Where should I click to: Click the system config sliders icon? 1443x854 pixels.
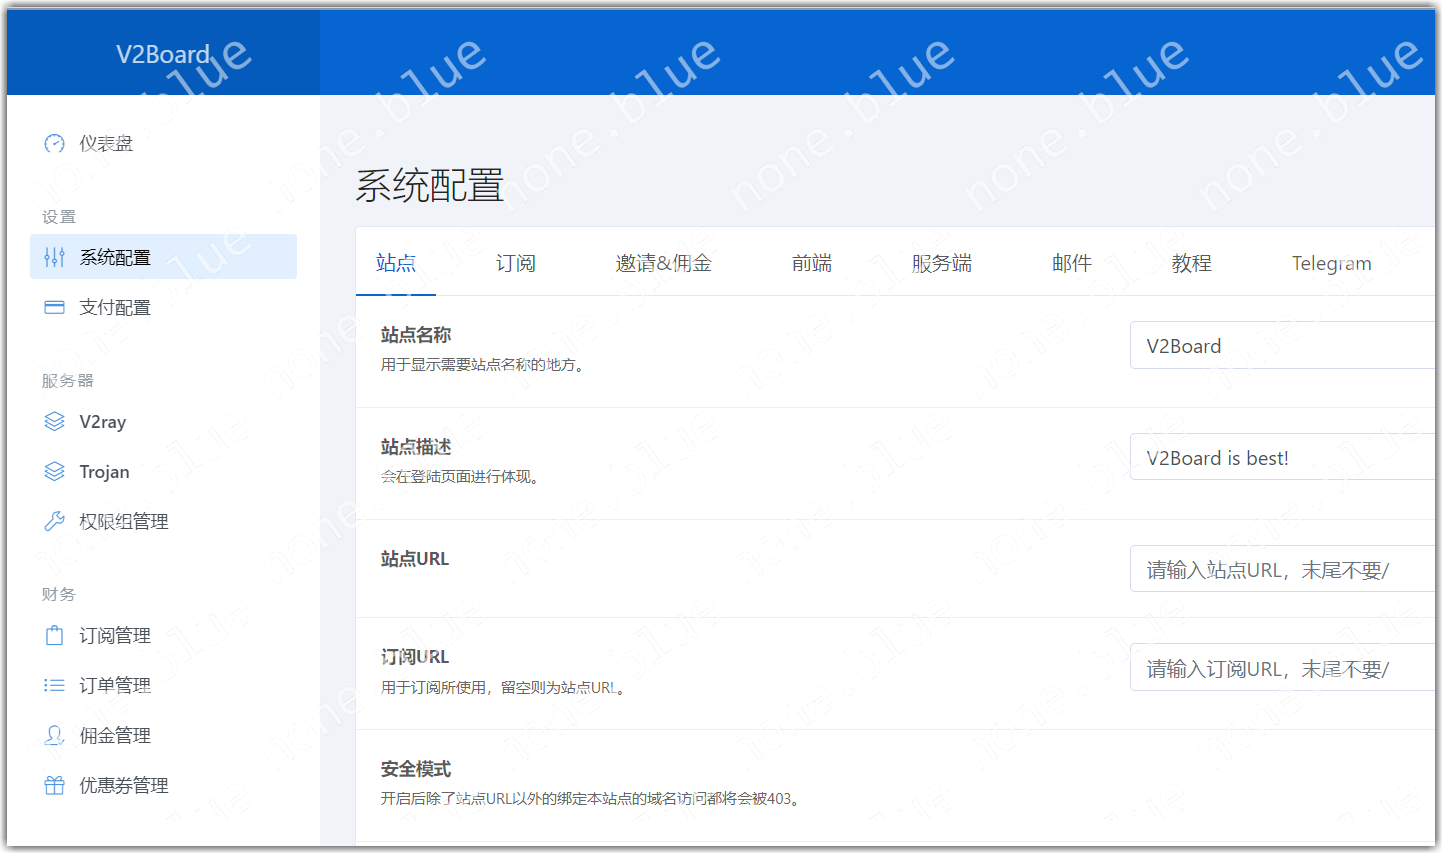[55, 258]
